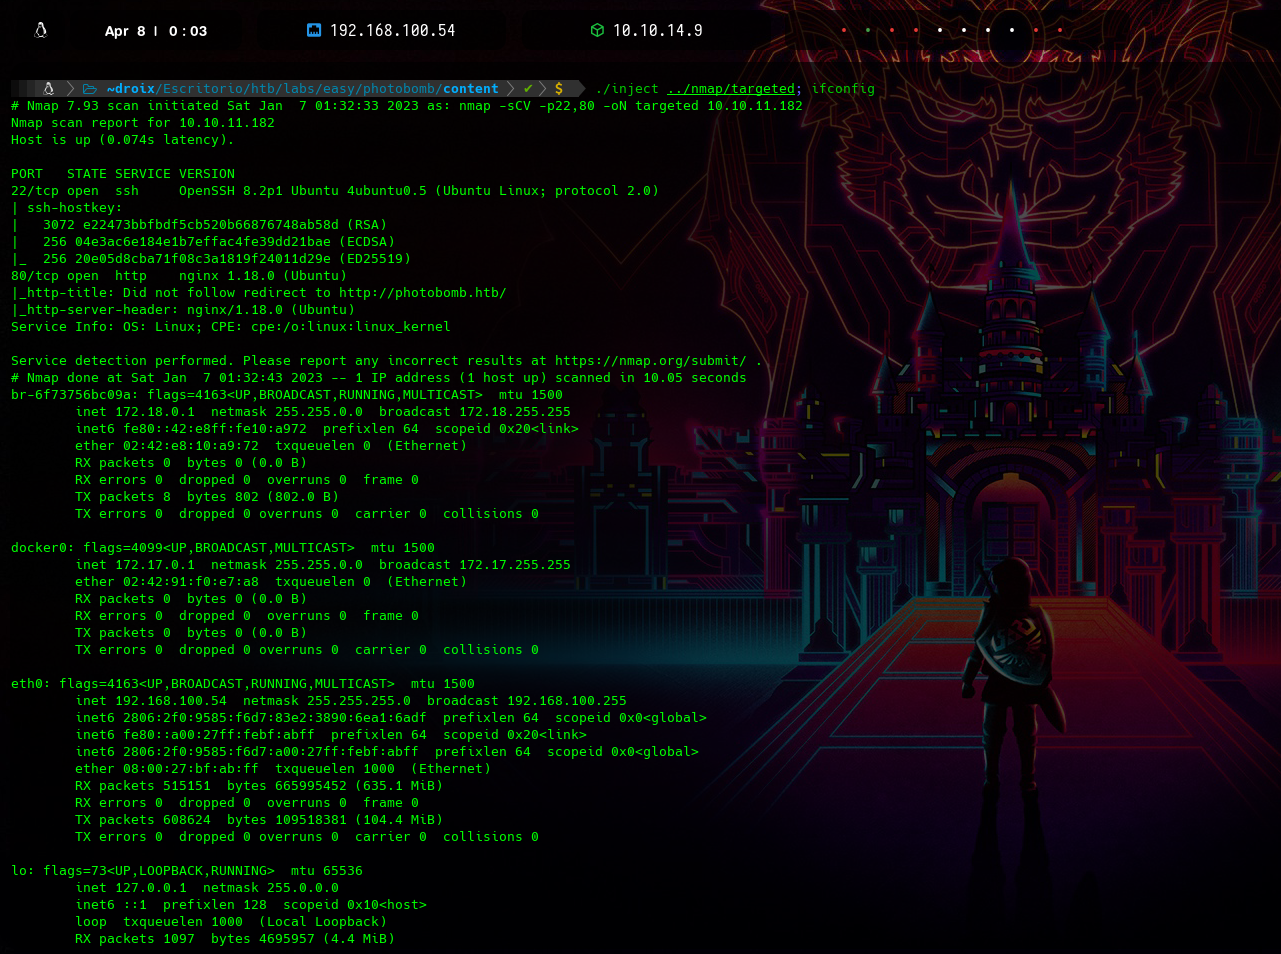Open the date and time widget
The height and width of the screenshot is (954, 1281).
pyautogui.click(x=156, y=31)
